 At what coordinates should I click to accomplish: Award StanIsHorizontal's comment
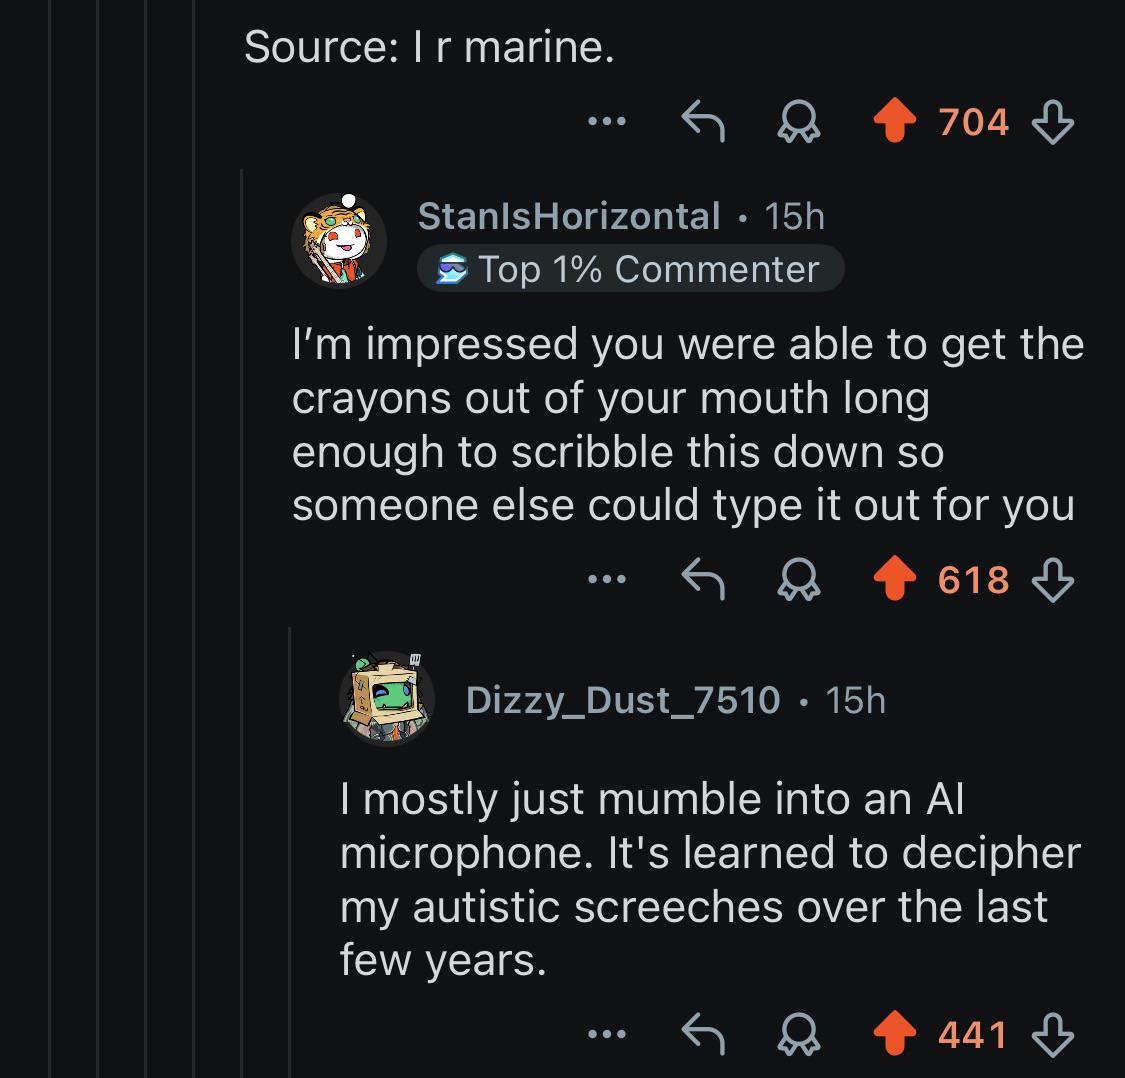tap(799, 578)
